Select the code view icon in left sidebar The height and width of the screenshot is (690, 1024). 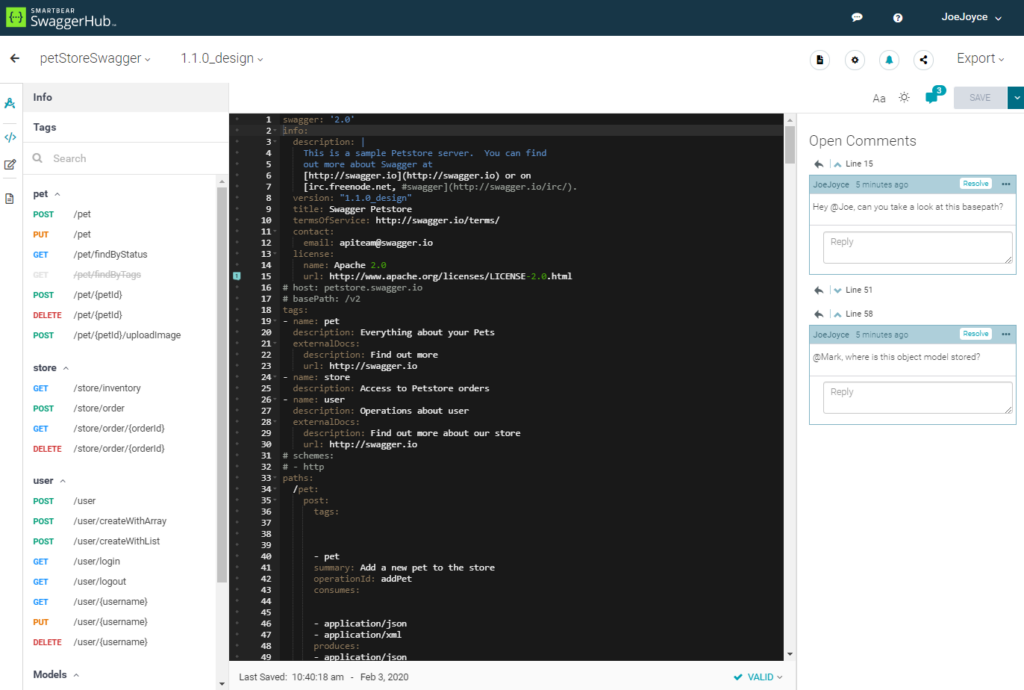click(x=10, y=135)
